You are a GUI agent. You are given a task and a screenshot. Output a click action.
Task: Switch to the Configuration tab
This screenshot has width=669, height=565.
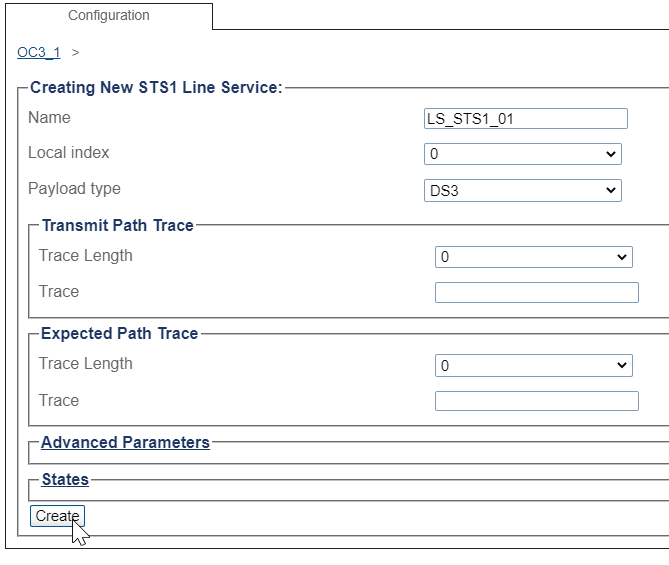[109, 16]
